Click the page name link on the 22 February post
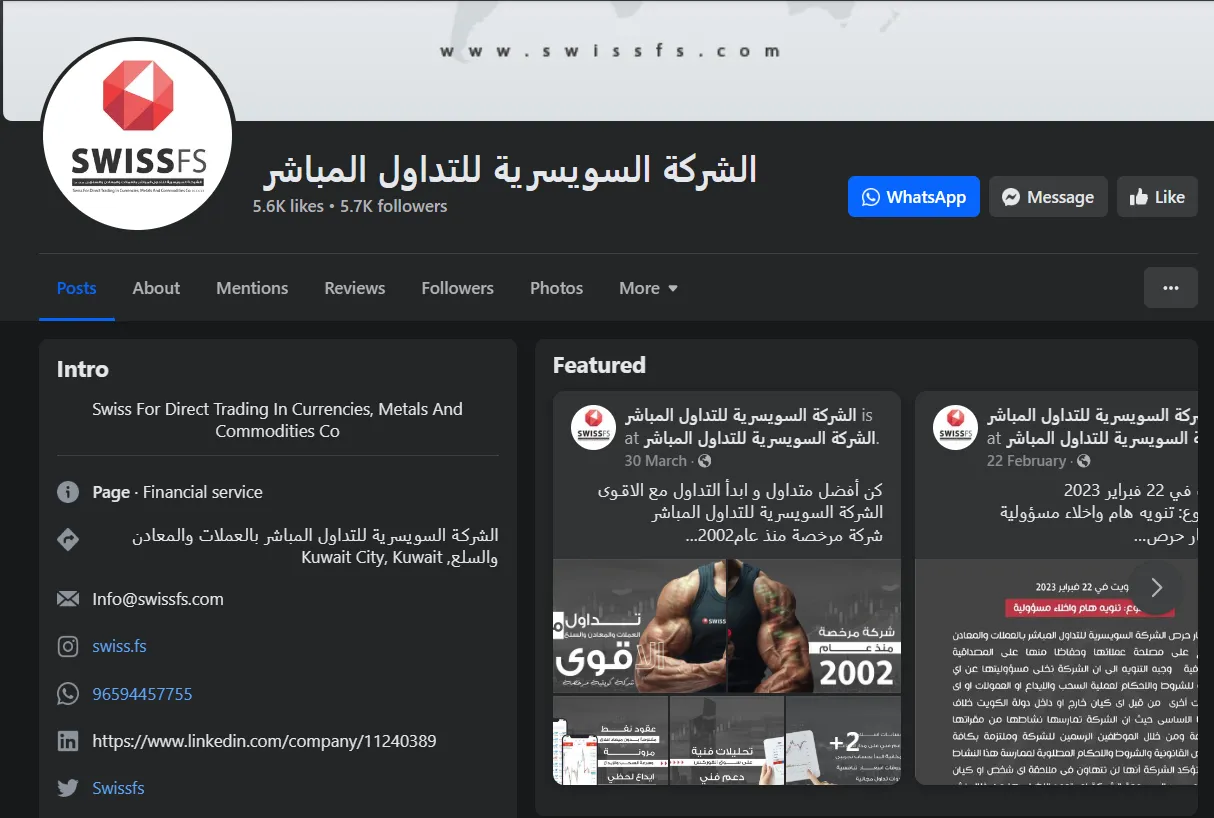This screenshot has height=818, width=1214. [1092, 415]
